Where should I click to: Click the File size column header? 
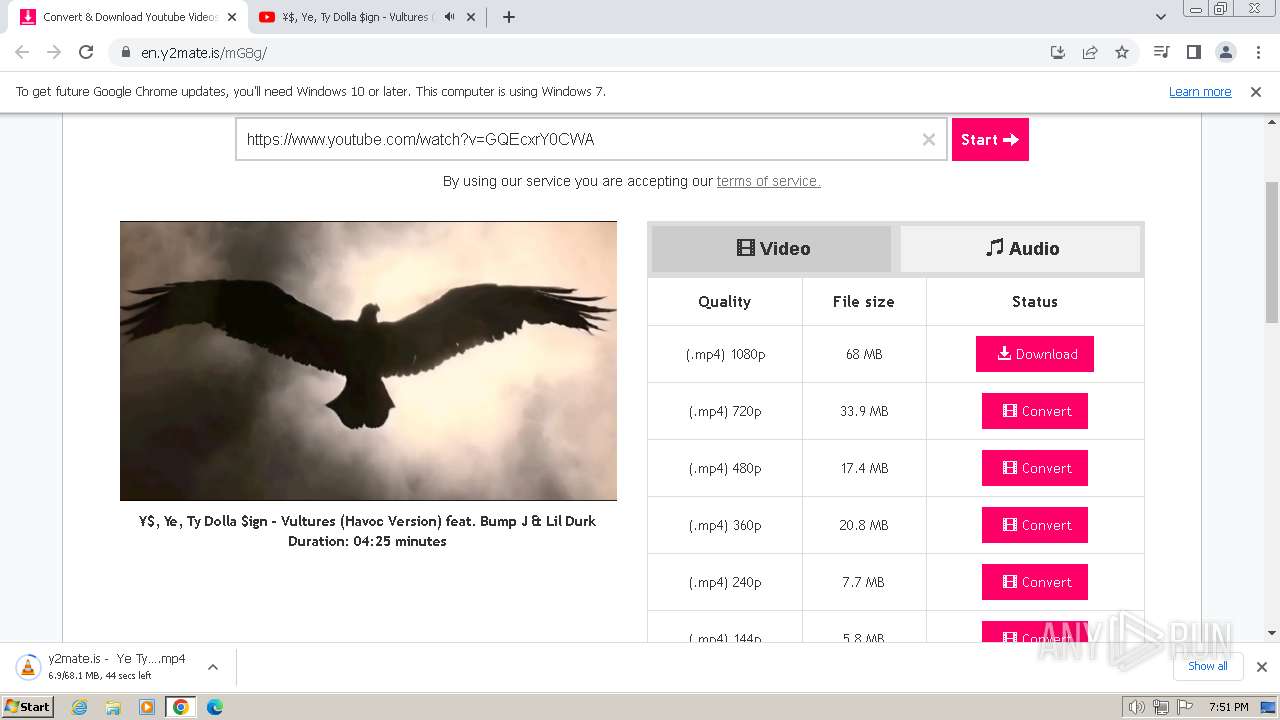(x=864, y=302)
